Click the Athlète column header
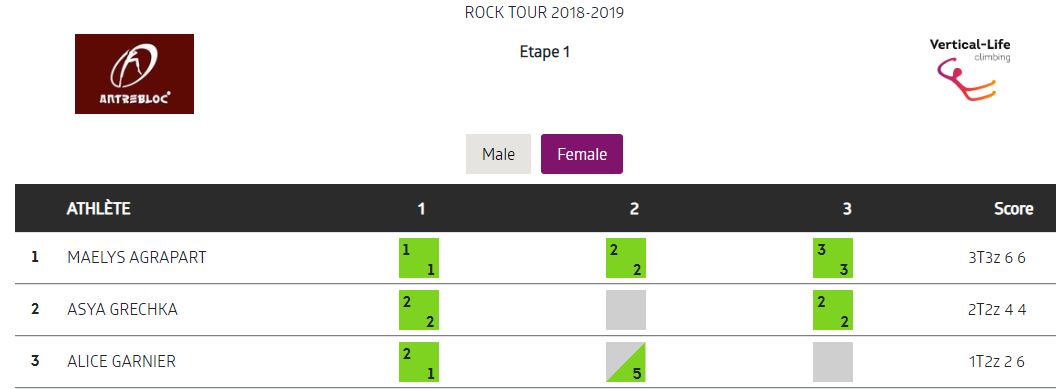The image size is (1056, 389). coord(98,208)
